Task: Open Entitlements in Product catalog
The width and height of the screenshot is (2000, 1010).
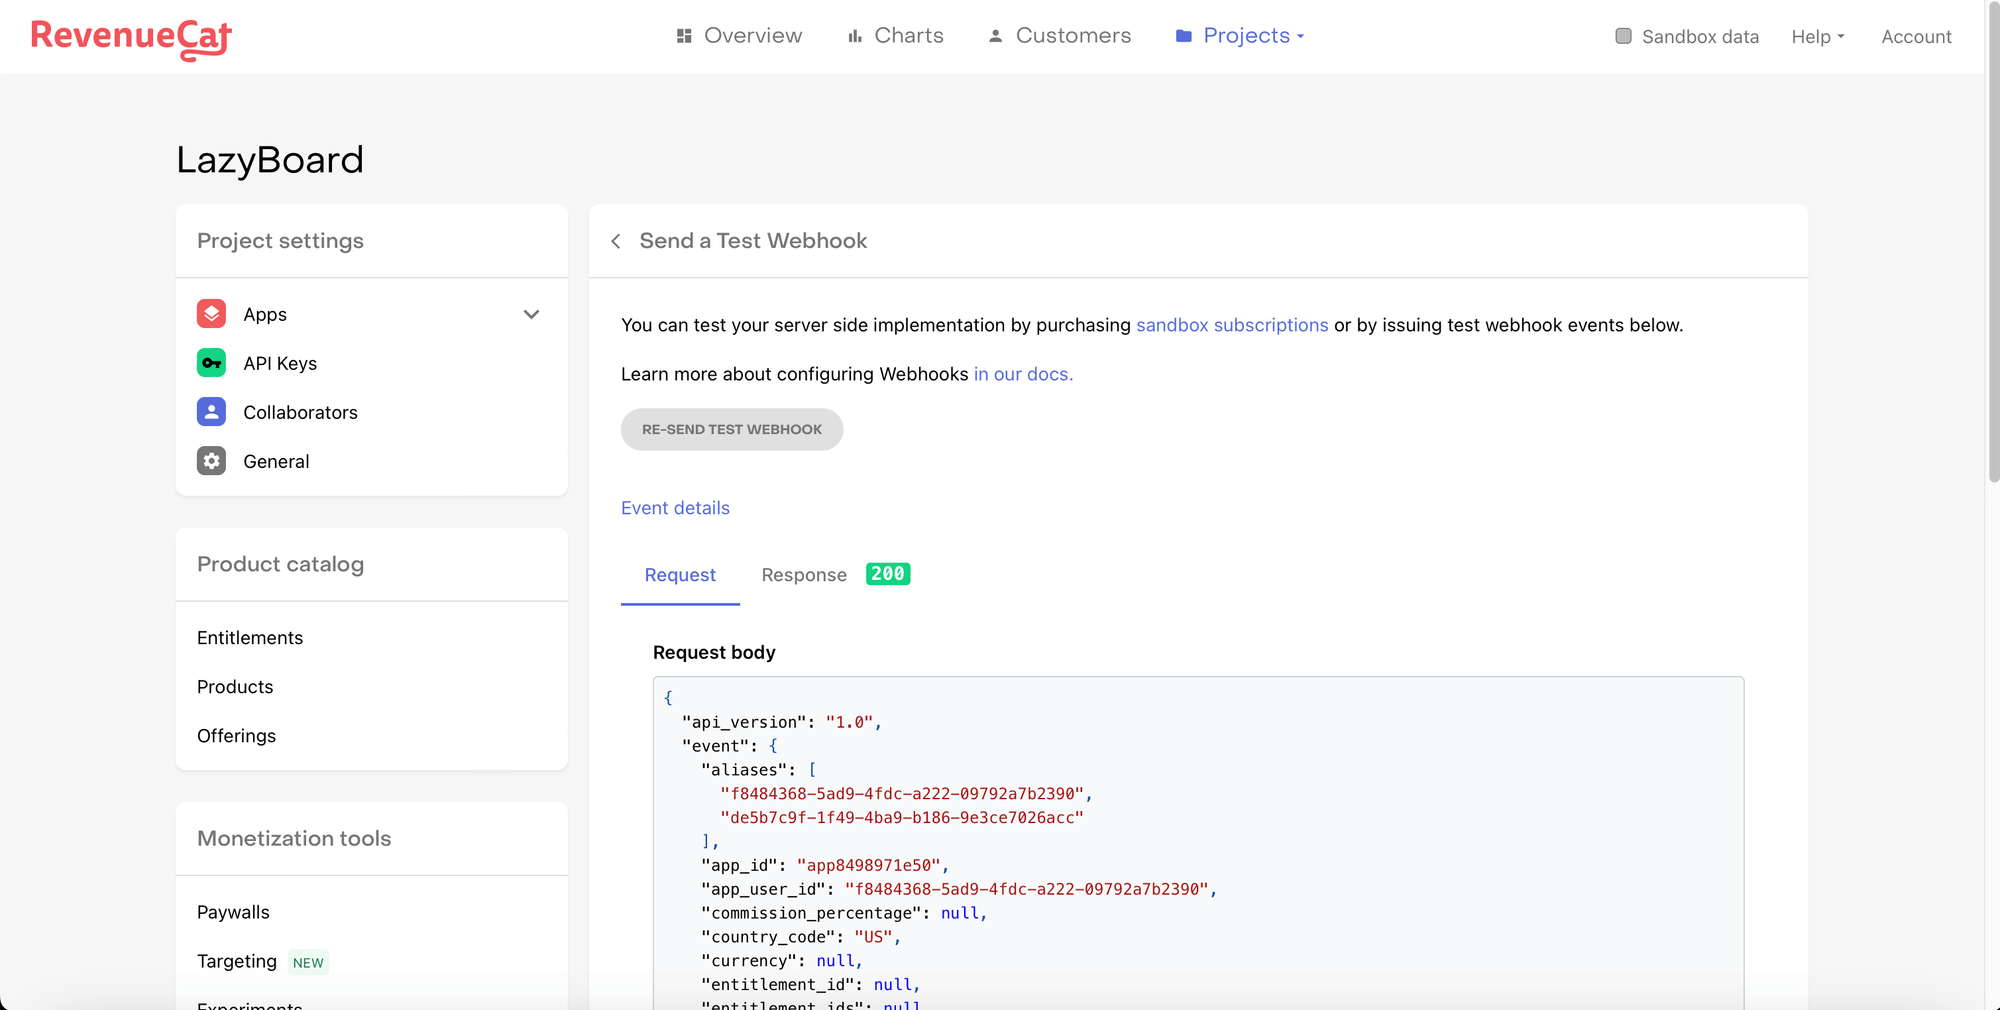Action: point(250,638)
